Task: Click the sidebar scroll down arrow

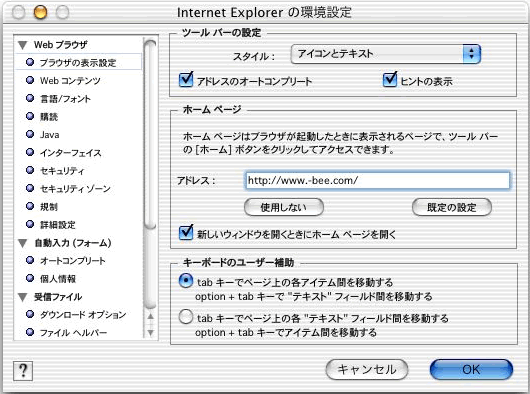Action: coord(150,333)
